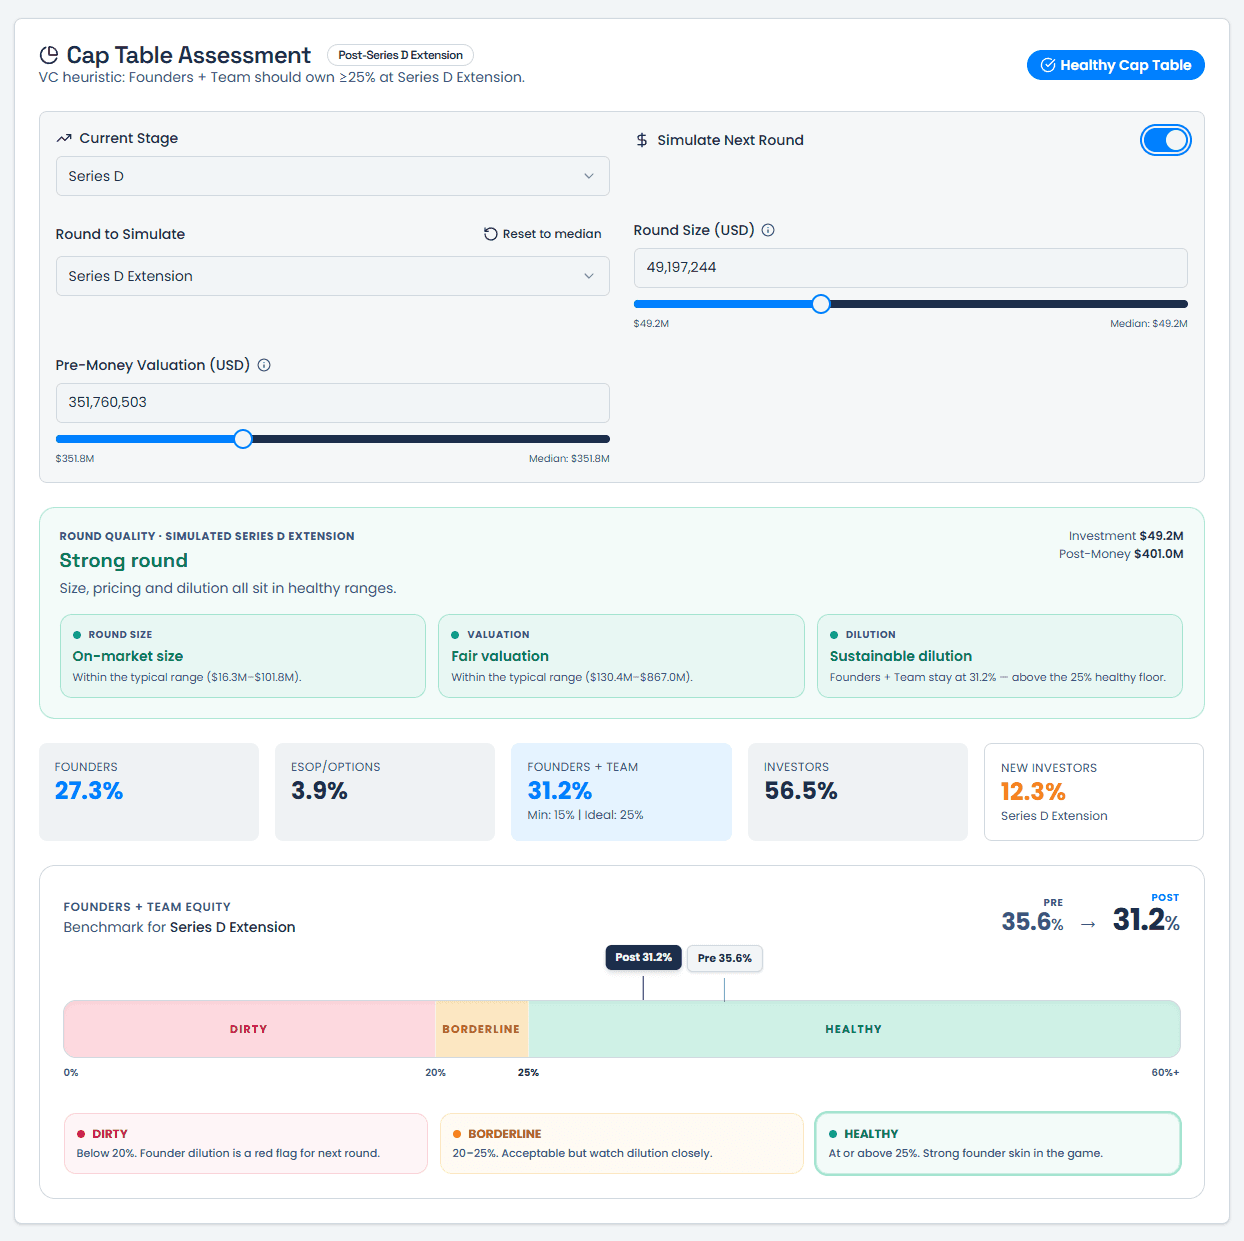Click the Reset to median link

click(543, 234)
